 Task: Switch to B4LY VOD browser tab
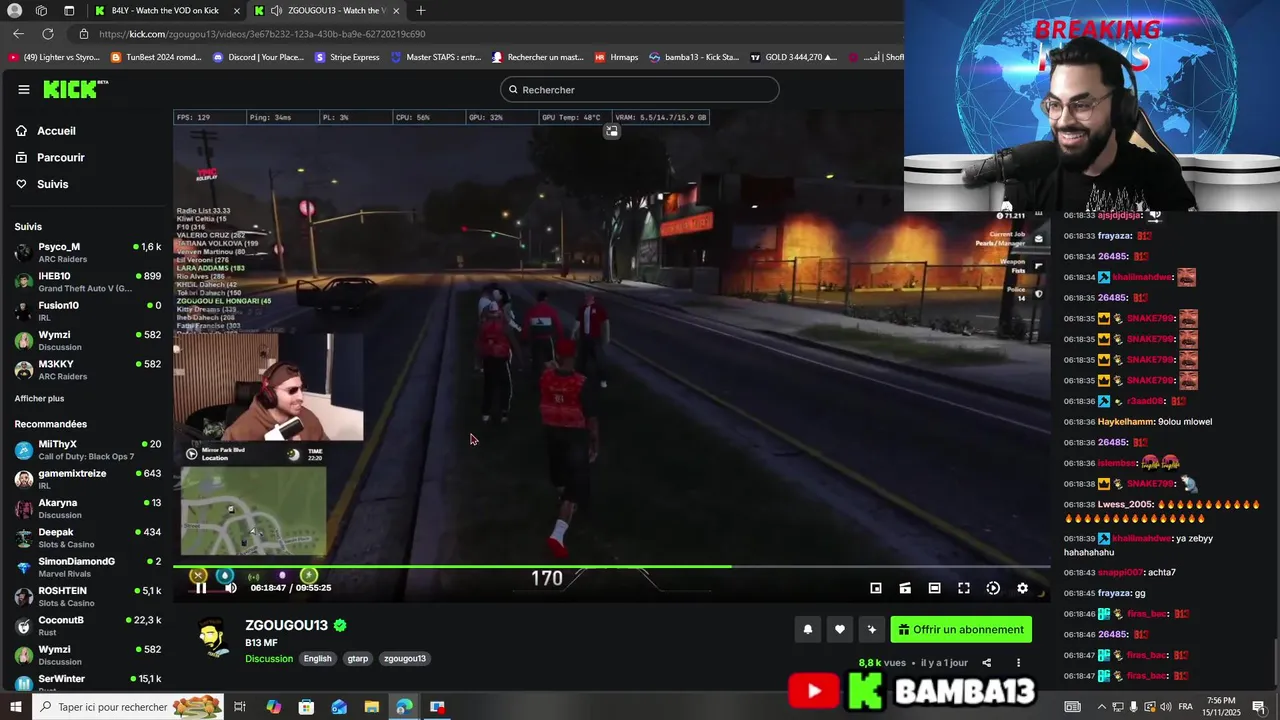click(x=165, y=10)
